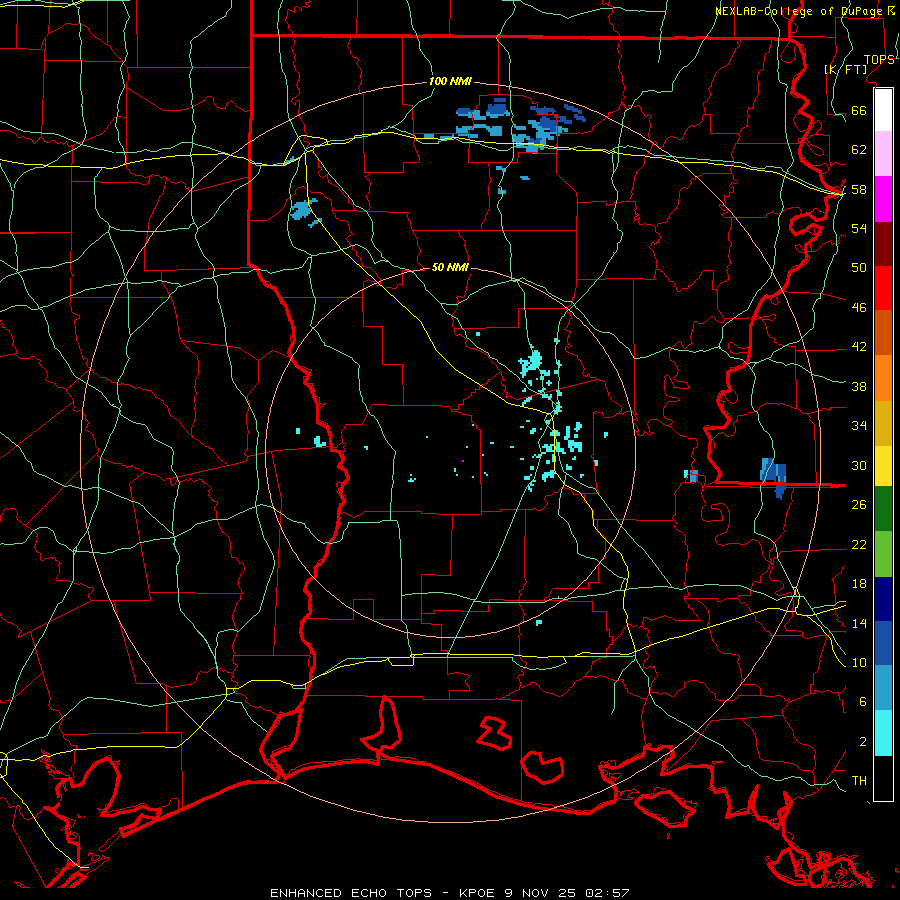The width and height of the screenshot is (900, 900).
Task: Click the legend value '6'
Action: (862, 702)
